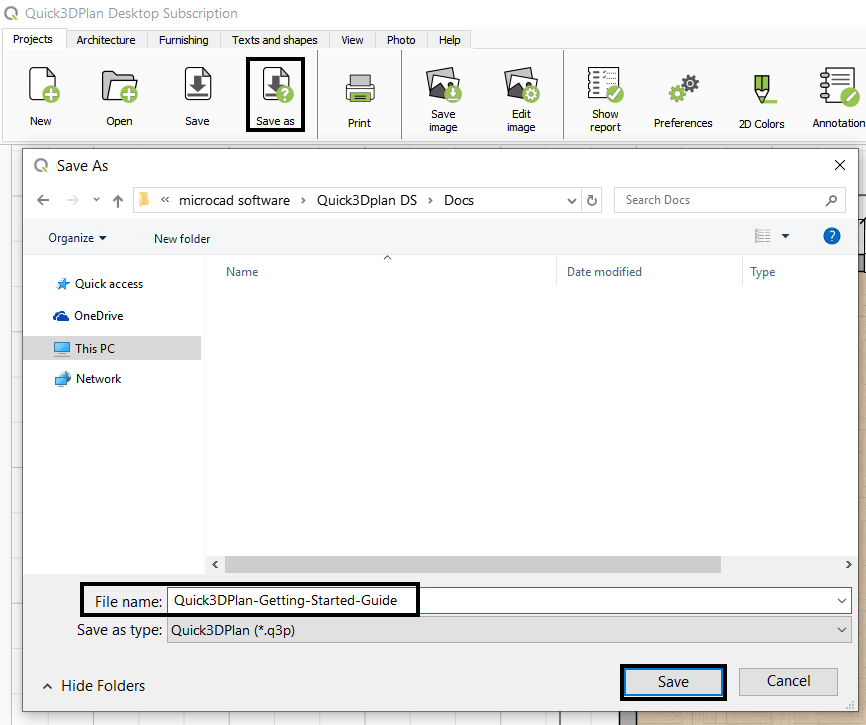Click the right scroll arrow
Viewport: 866px width, 725px height.
pos(848,564)
